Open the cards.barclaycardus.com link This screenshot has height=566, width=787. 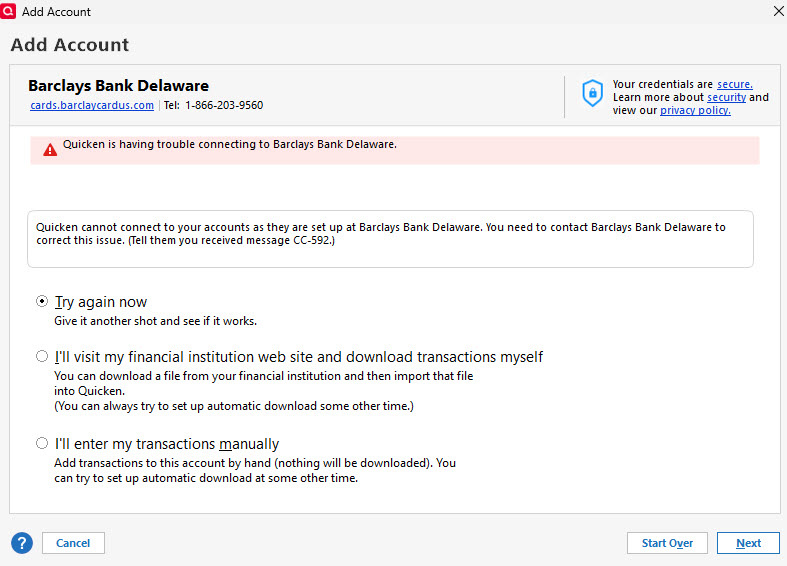tap(92, 105)
